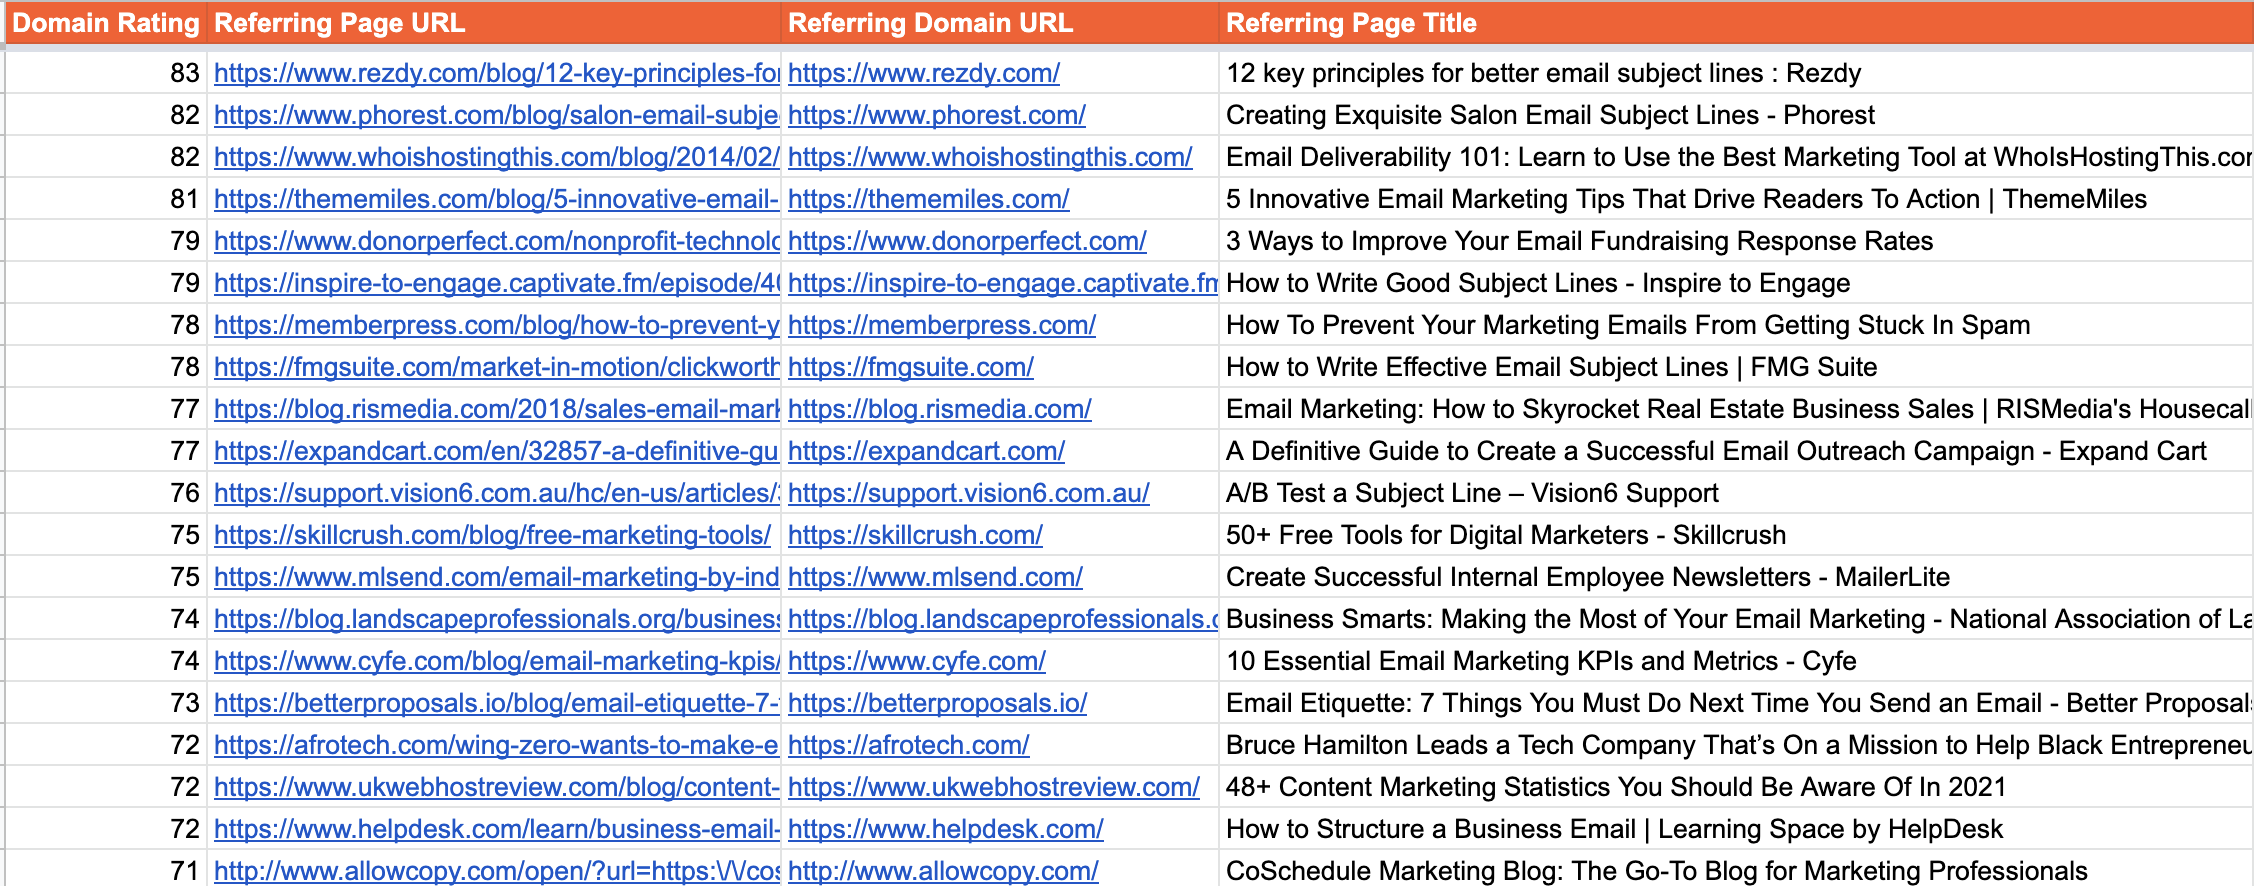Open the allowcopy.com/open page URL link
2254x886 pixels.
coord(496,871)
